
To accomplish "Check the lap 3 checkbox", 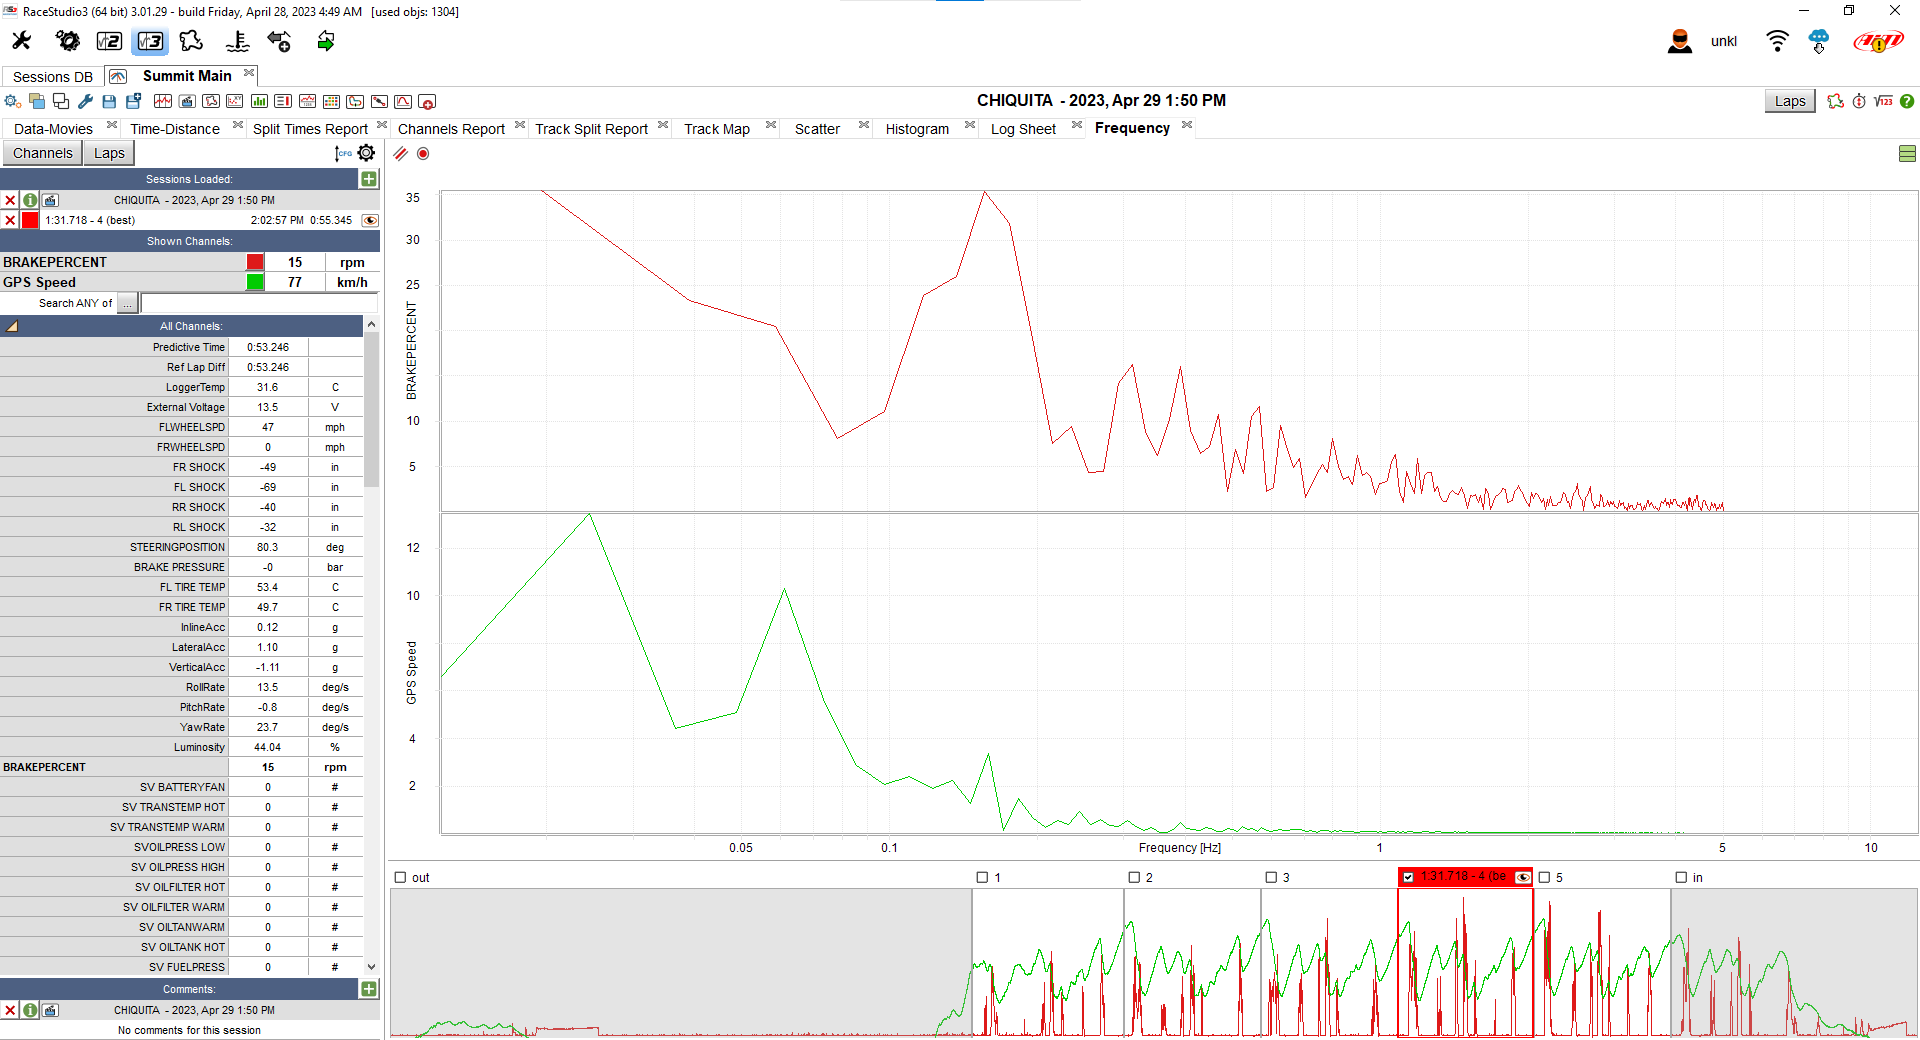I will point(1271,877).
